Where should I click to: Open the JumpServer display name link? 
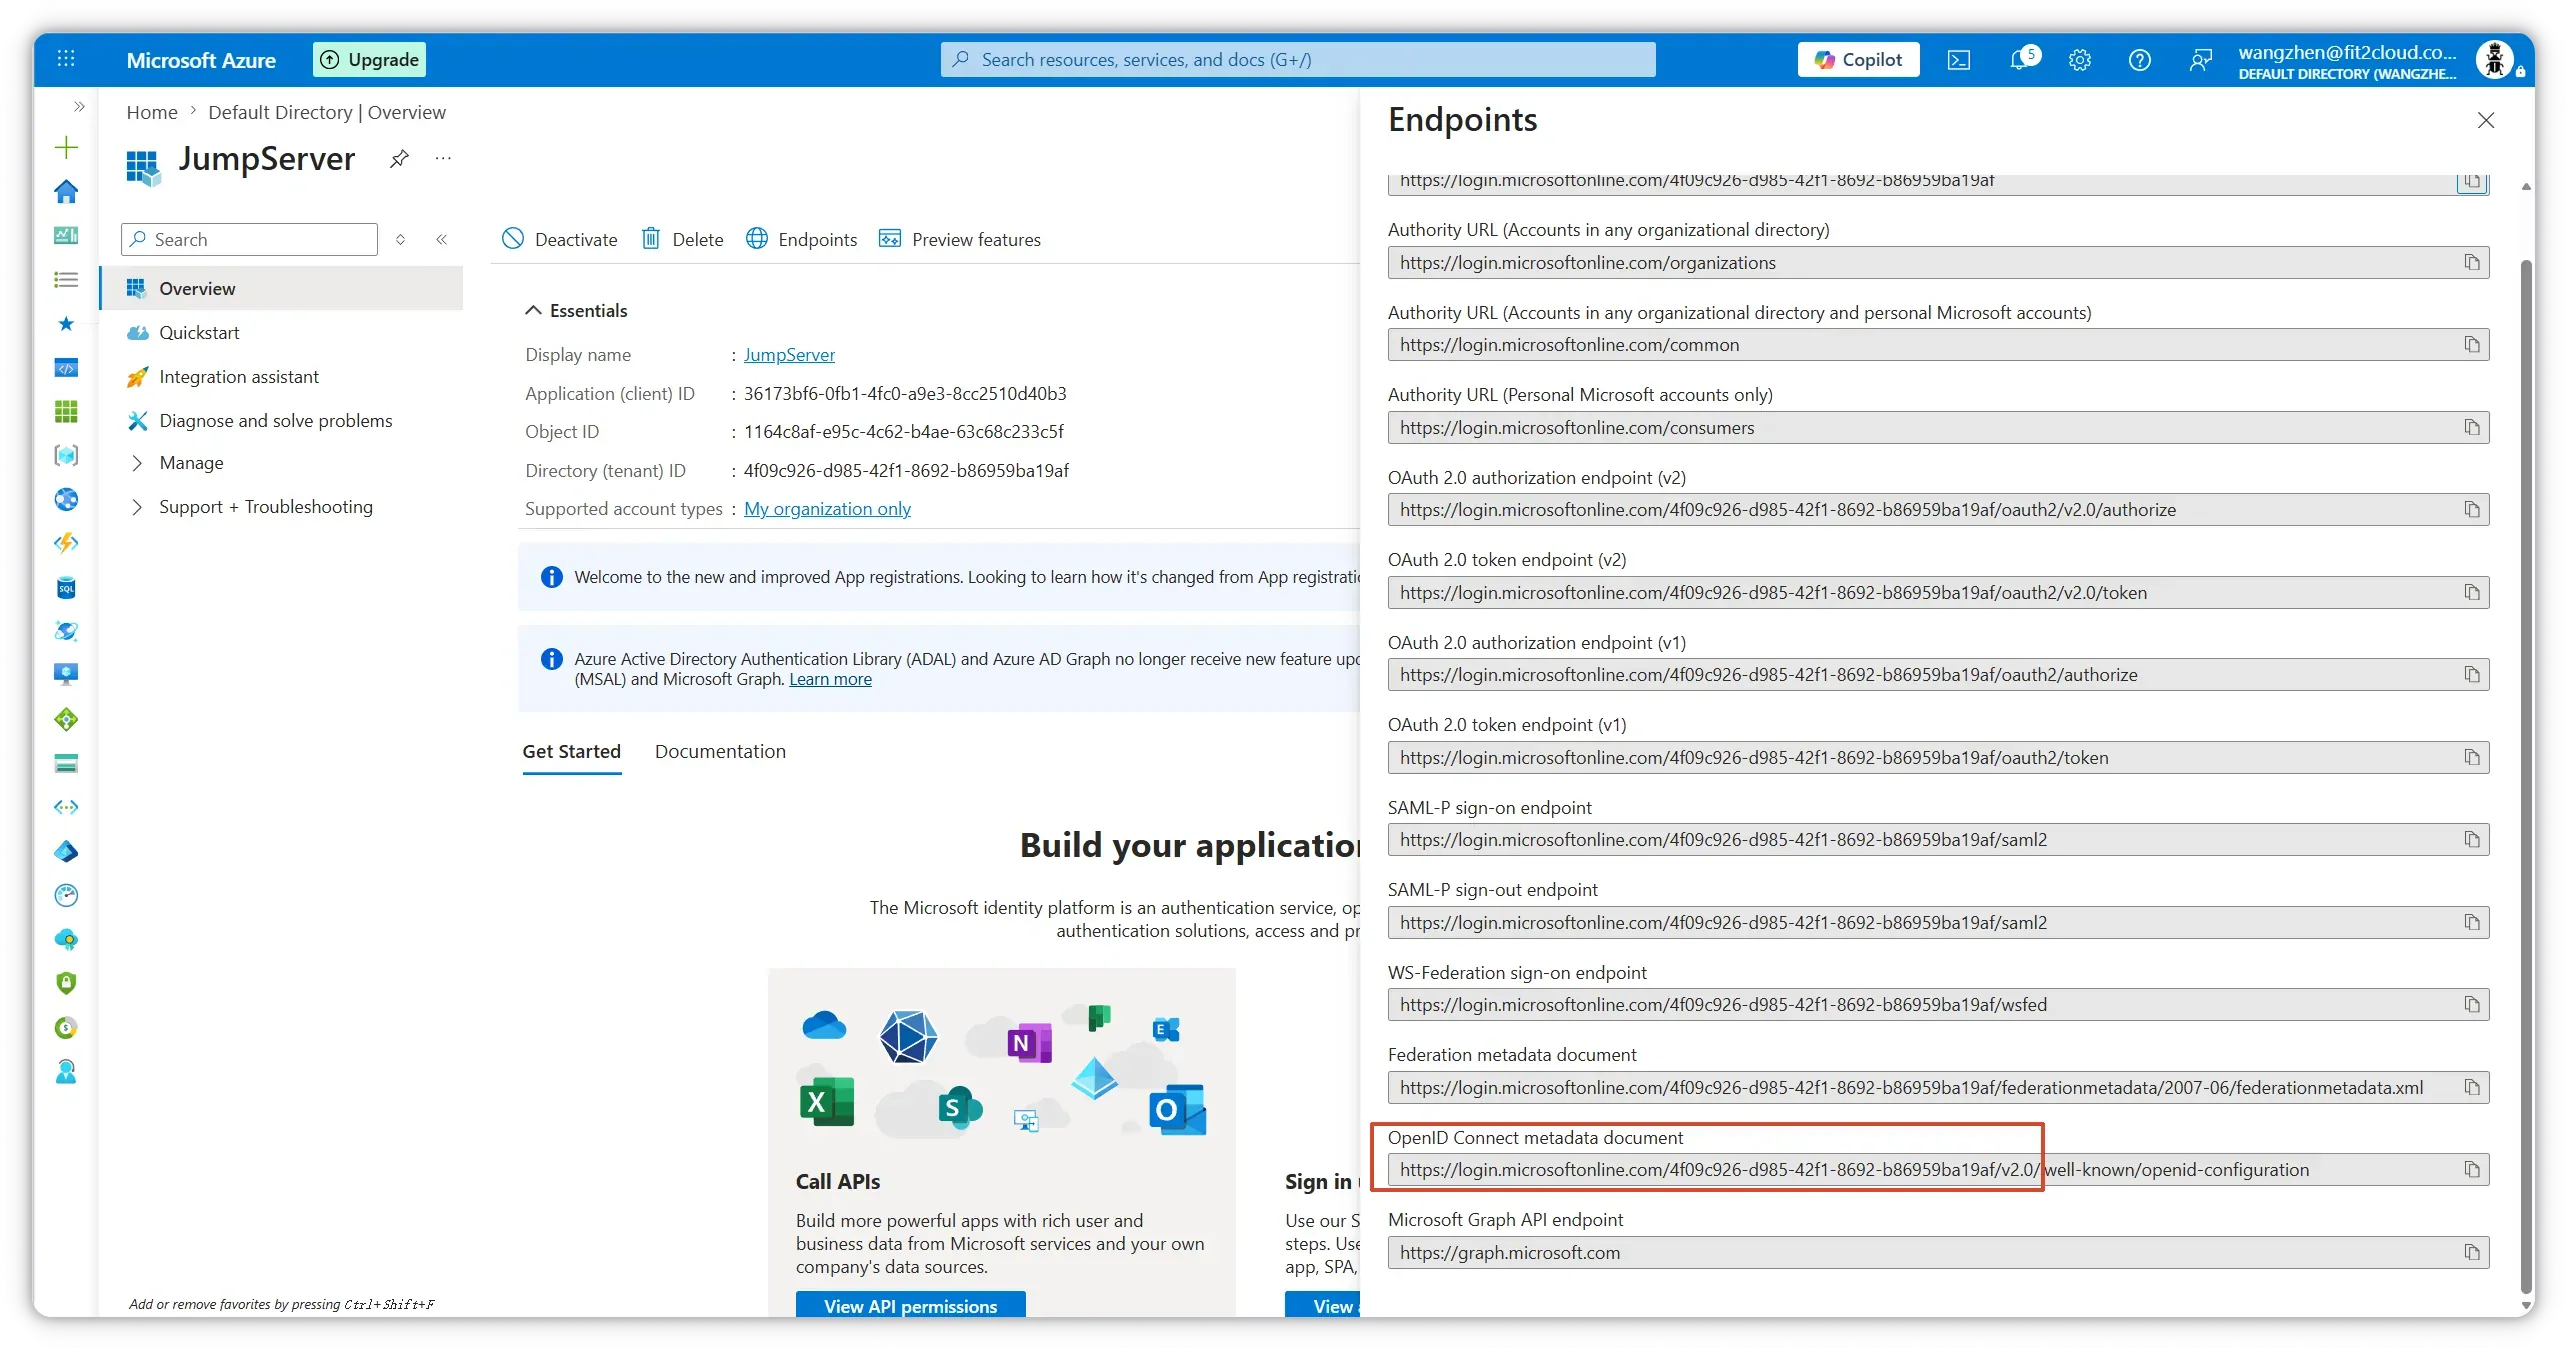coord(789,354)
